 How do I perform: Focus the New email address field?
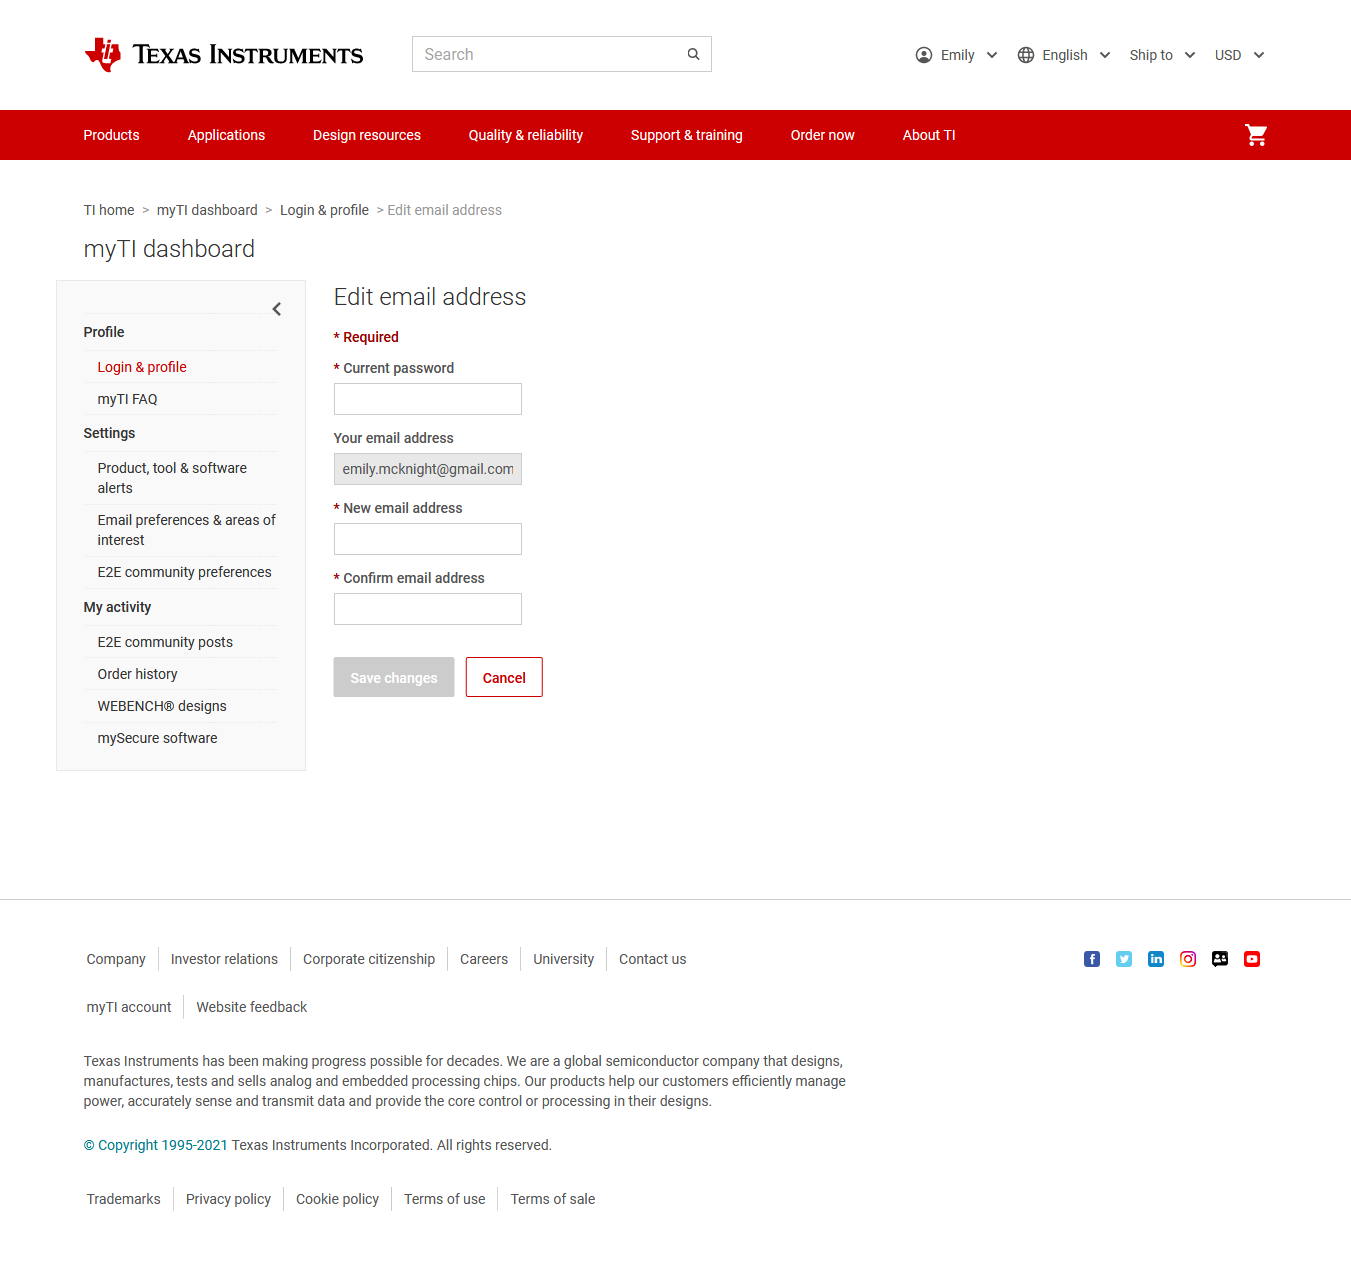click(427, 539)
